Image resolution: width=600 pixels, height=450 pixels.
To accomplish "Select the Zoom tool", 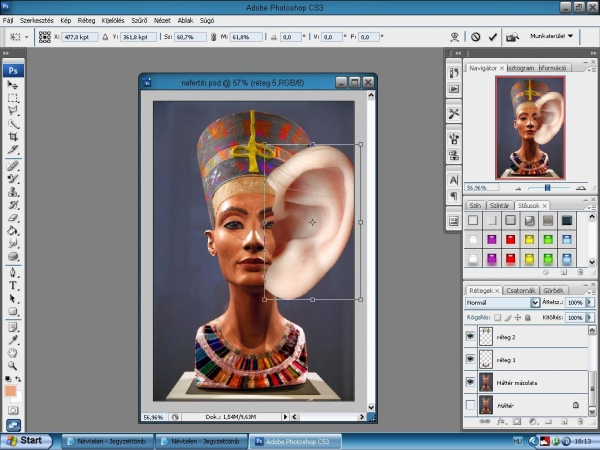I will [13, 366].
